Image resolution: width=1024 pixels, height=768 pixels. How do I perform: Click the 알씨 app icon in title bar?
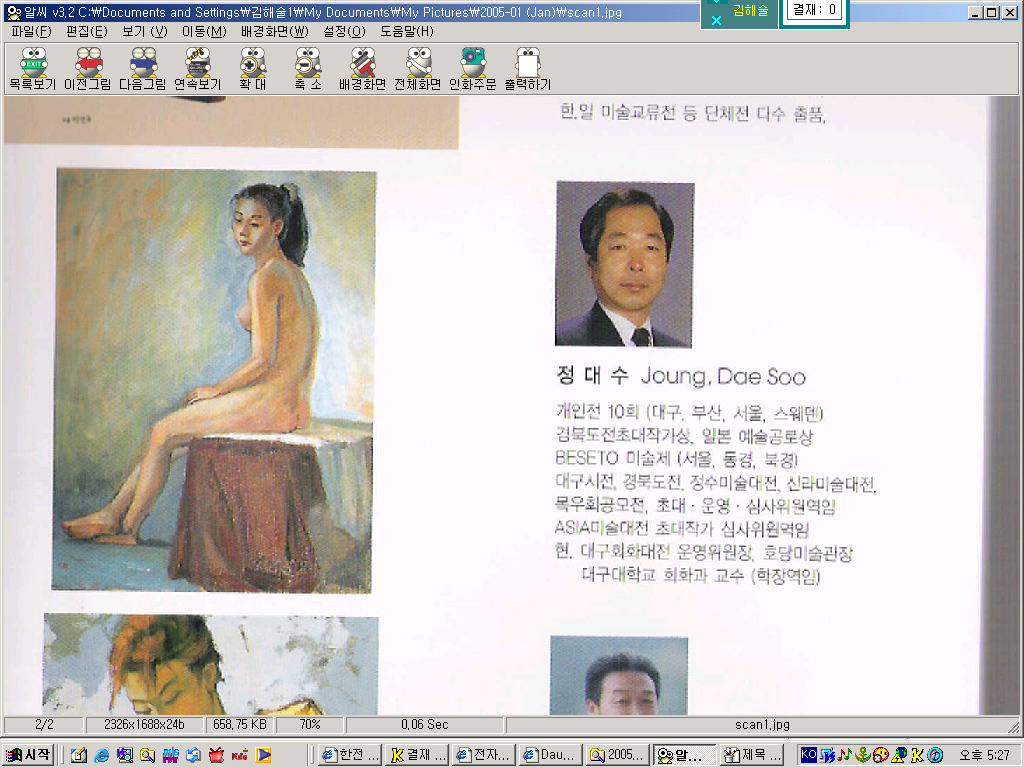[x=13, y=12]
